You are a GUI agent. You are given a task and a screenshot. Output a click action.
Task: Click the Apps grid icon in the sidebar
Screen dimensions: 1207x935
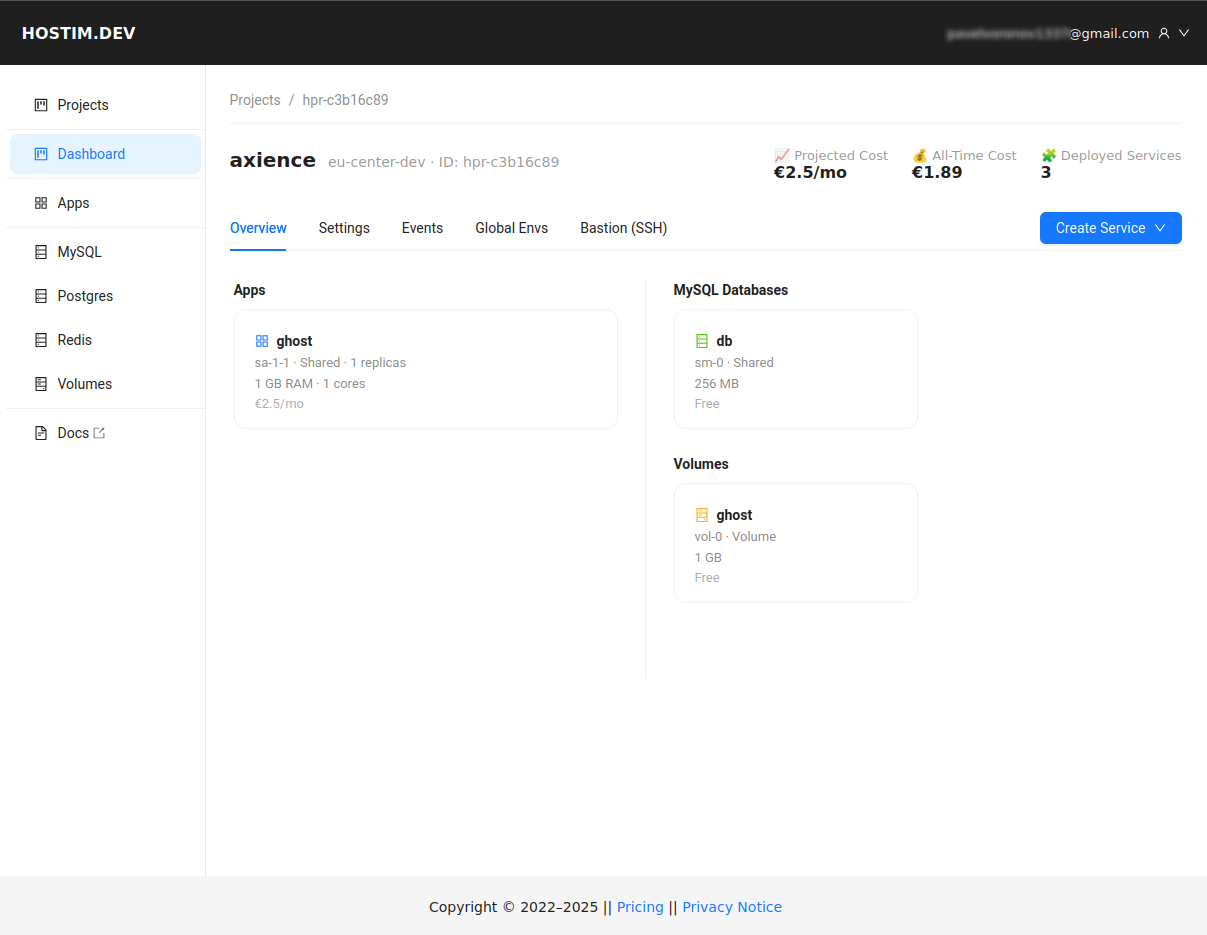pyautogui.click(x=40, y=202)
